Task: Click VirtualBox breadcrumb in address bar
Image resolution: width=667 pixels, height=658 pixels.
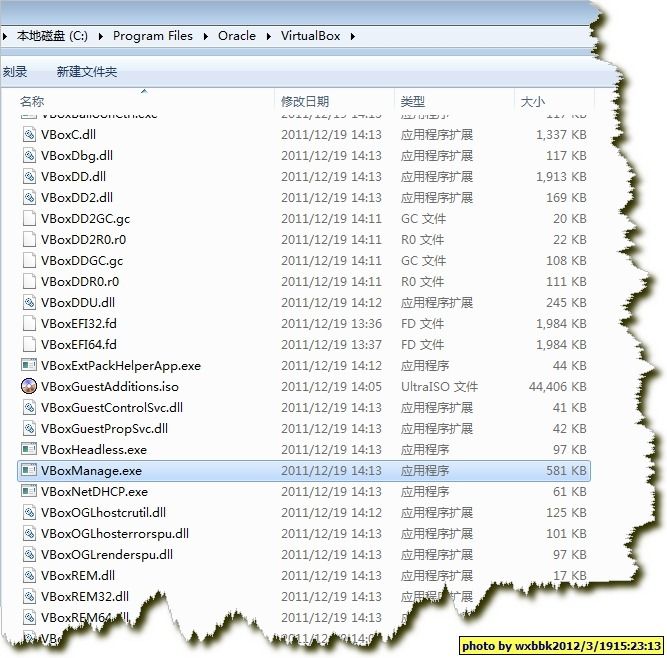Action: click(x=311, y=36)
